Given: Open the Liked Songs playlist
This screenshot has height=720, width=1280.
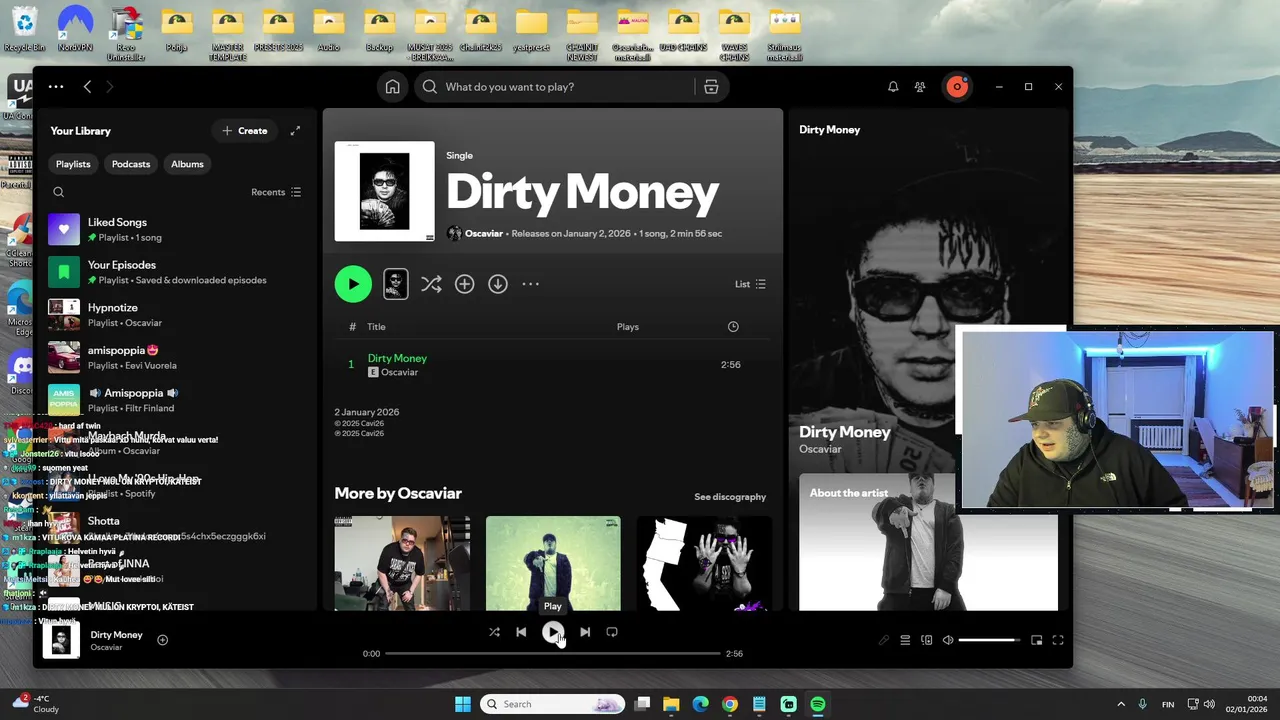Looking at the screenshot, I should pyautogui.click(x=177, y=229).
